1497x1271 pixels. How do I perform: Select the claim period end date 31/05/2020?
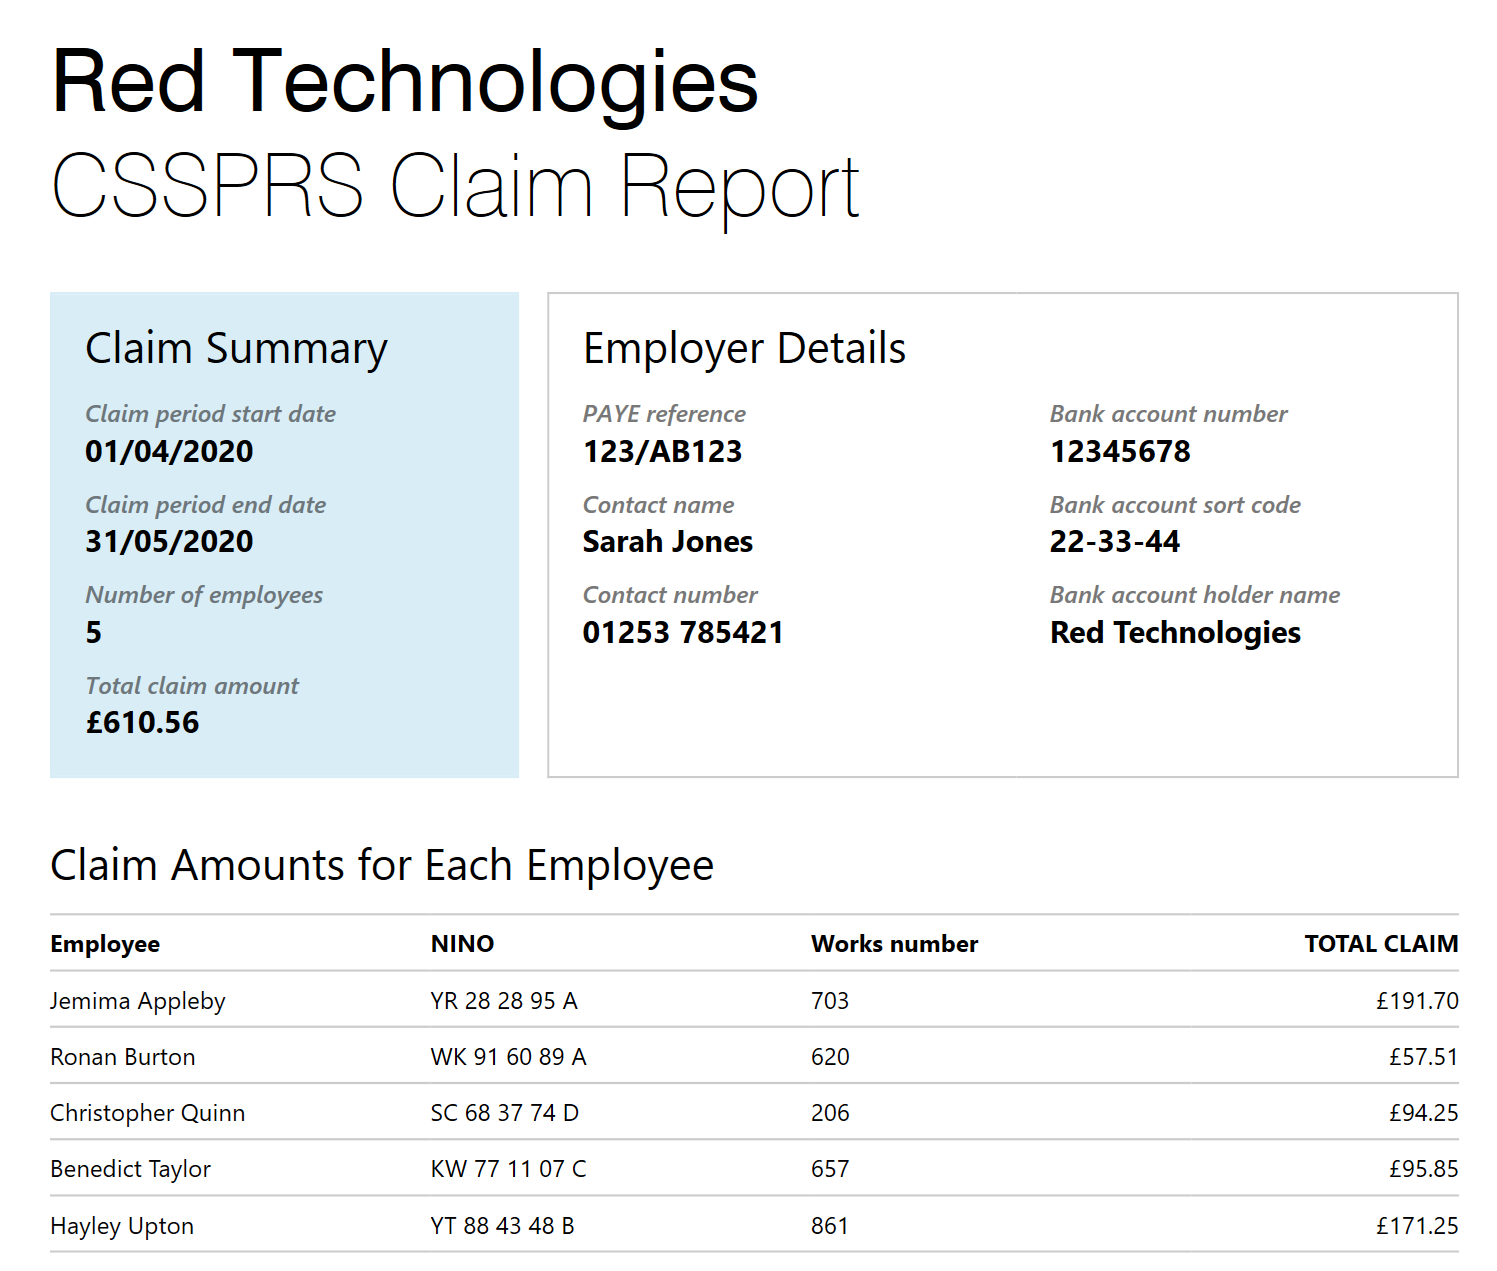(x=169, y=541)
